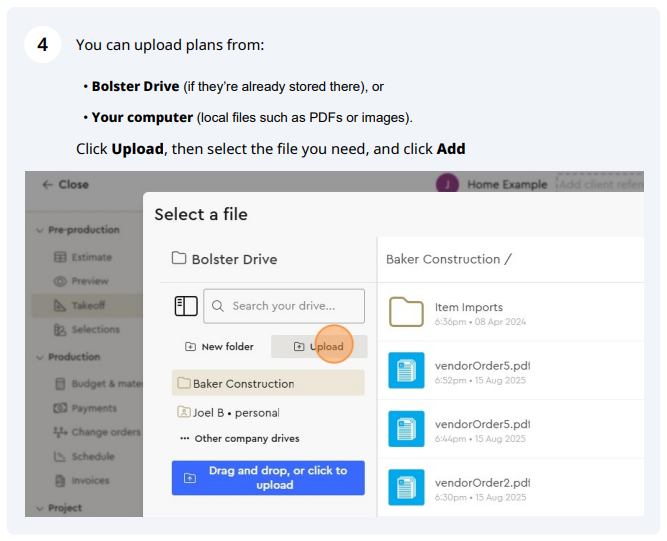Click the Invoices document icon
The width and height of the screenshot is (667, 541).
coord(60,481)
